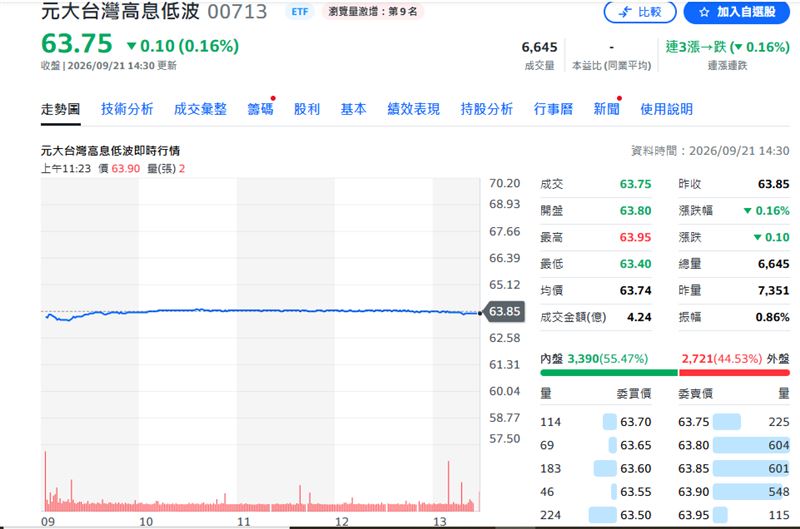Switch to 技術分析 tab
800x529 pixels.
pos(127,109)
